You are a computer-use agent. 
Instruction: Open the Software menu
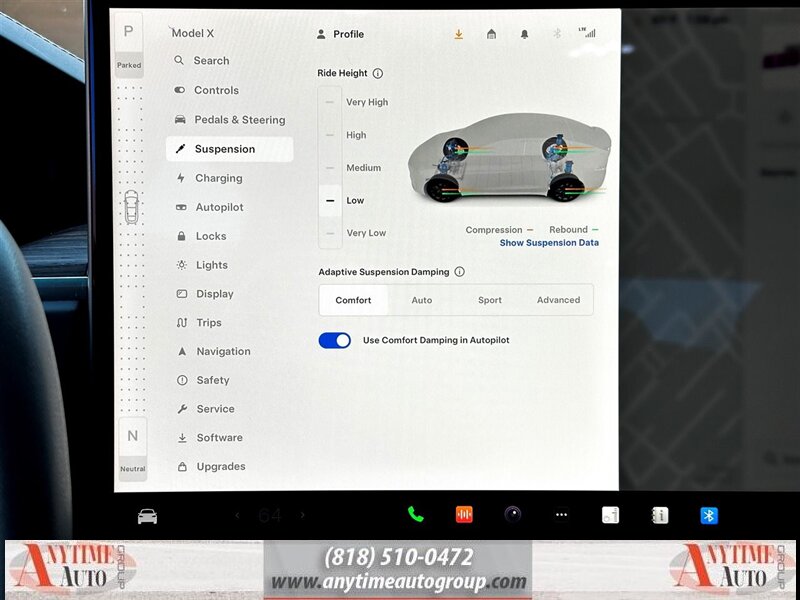[210, 438]
